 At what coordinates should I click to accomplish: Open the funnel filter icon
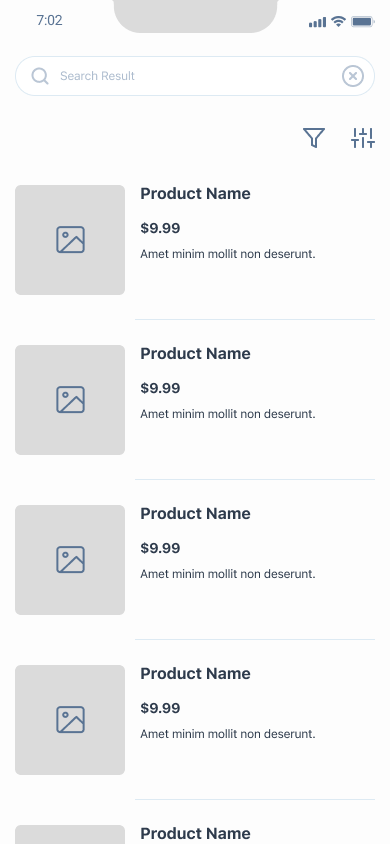314,138
